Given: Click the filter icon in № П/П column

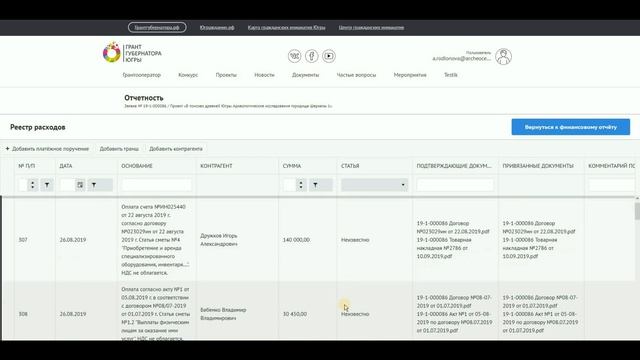Looking at the screenshot, I should tap(47, 185).
